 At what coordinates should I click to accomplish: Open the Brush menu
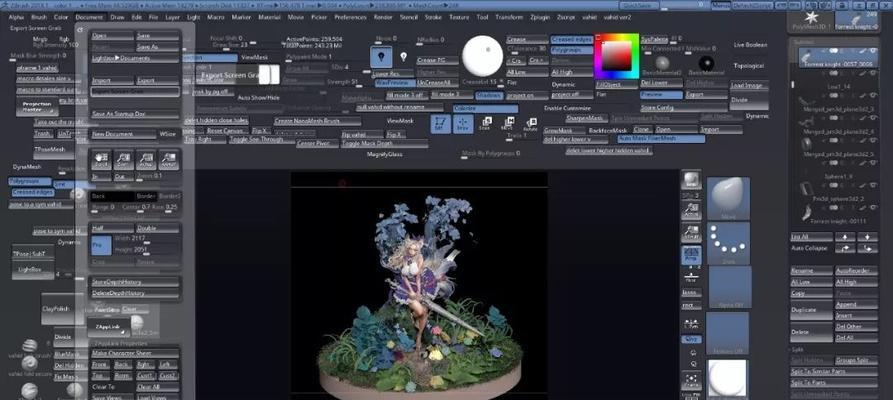[x=39, y=17]
